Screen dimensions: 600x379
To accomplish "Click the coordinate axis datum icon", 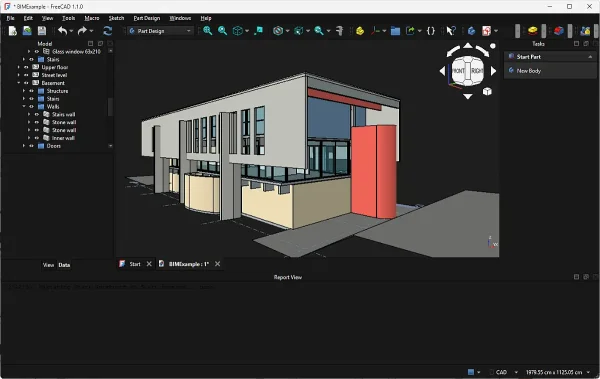I will coord(375,31).
